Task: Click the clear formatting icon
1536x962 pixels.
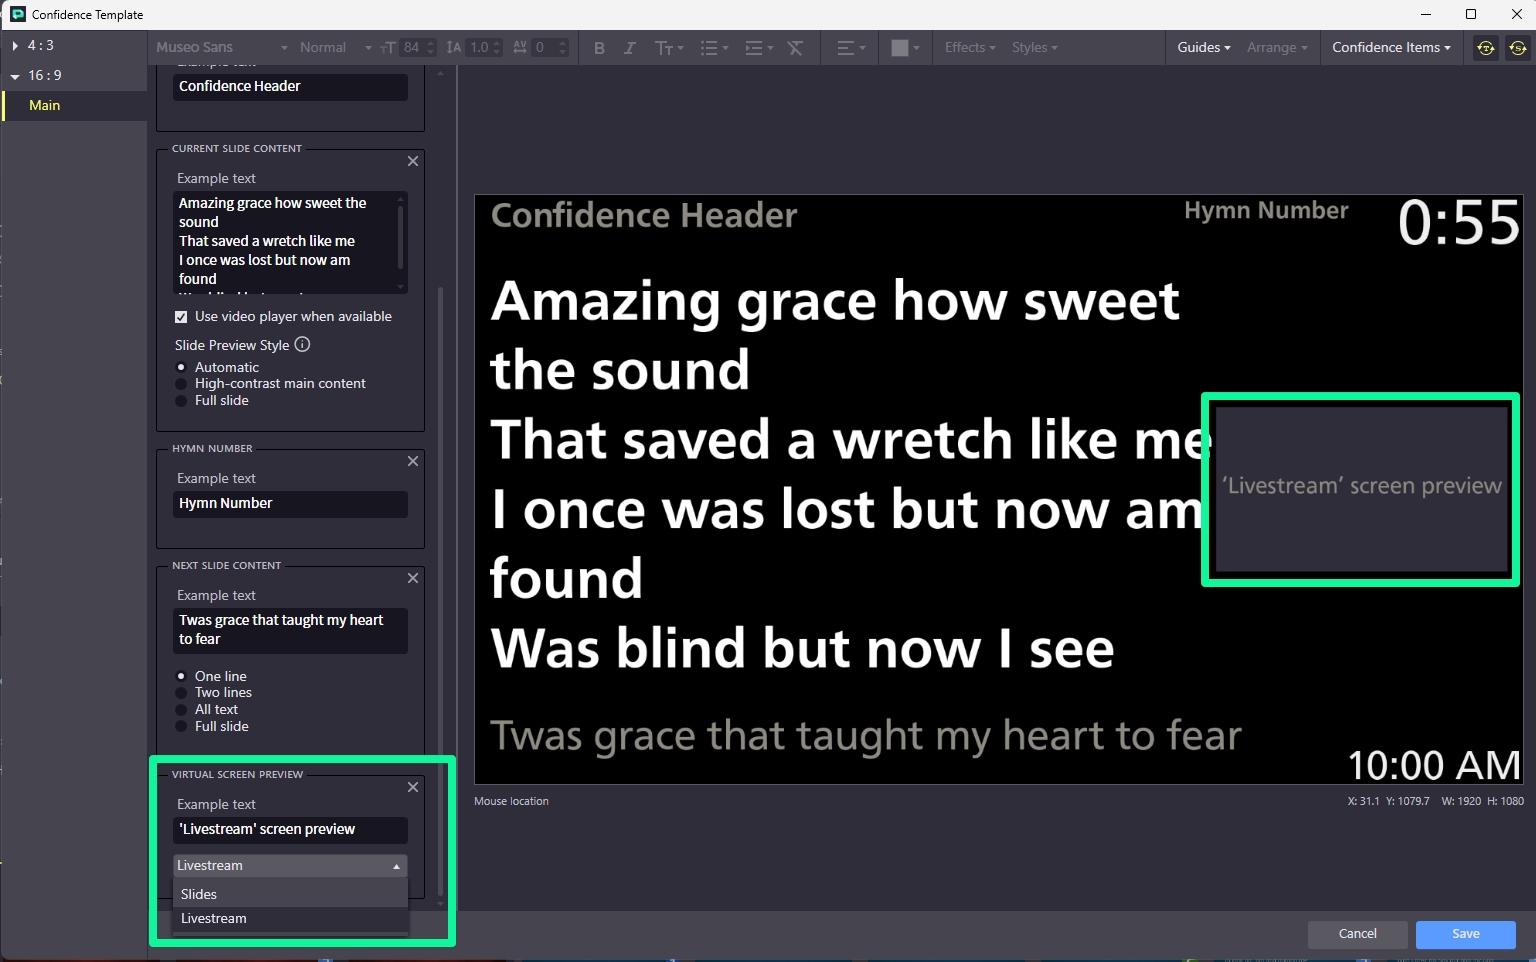Action: [x=795, y=48]
